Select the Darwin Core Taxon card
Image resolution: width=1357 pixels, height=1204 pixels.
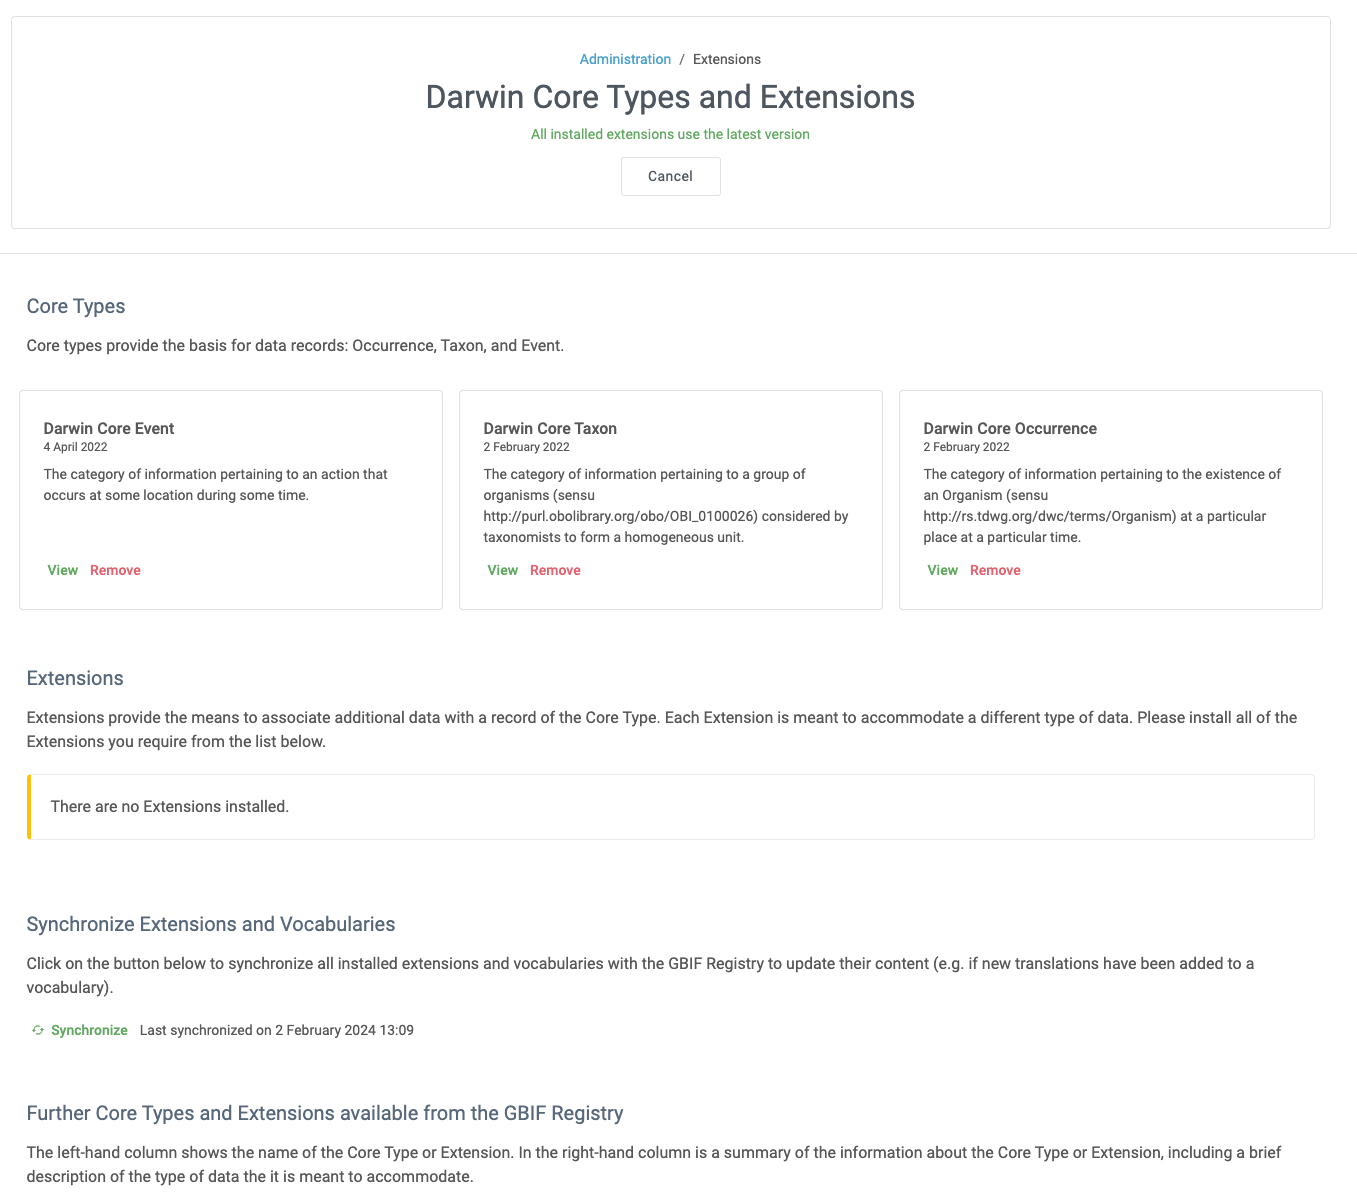670,500
